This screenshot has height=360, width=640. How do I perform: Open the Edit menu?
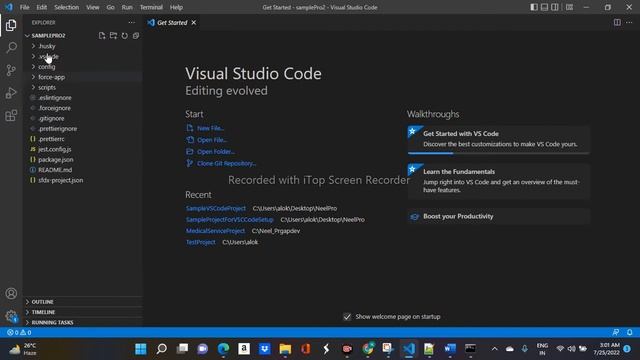pyautogui.click(x=42, y=7)
